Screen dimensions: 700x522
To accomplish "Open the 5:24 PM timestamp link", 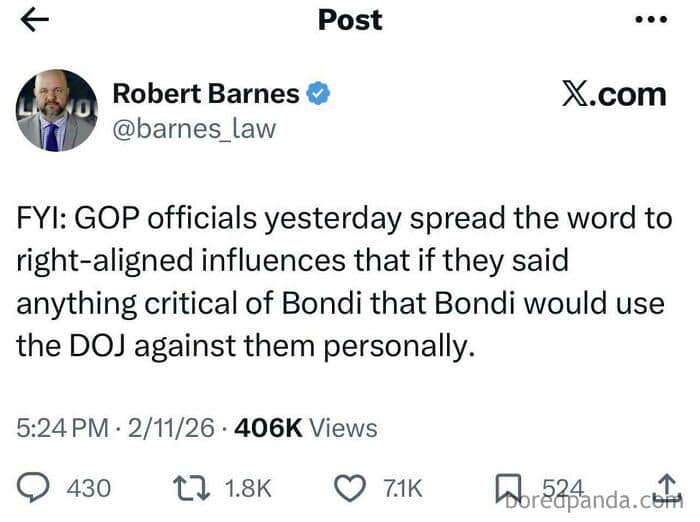I will [x=62, y=428].
